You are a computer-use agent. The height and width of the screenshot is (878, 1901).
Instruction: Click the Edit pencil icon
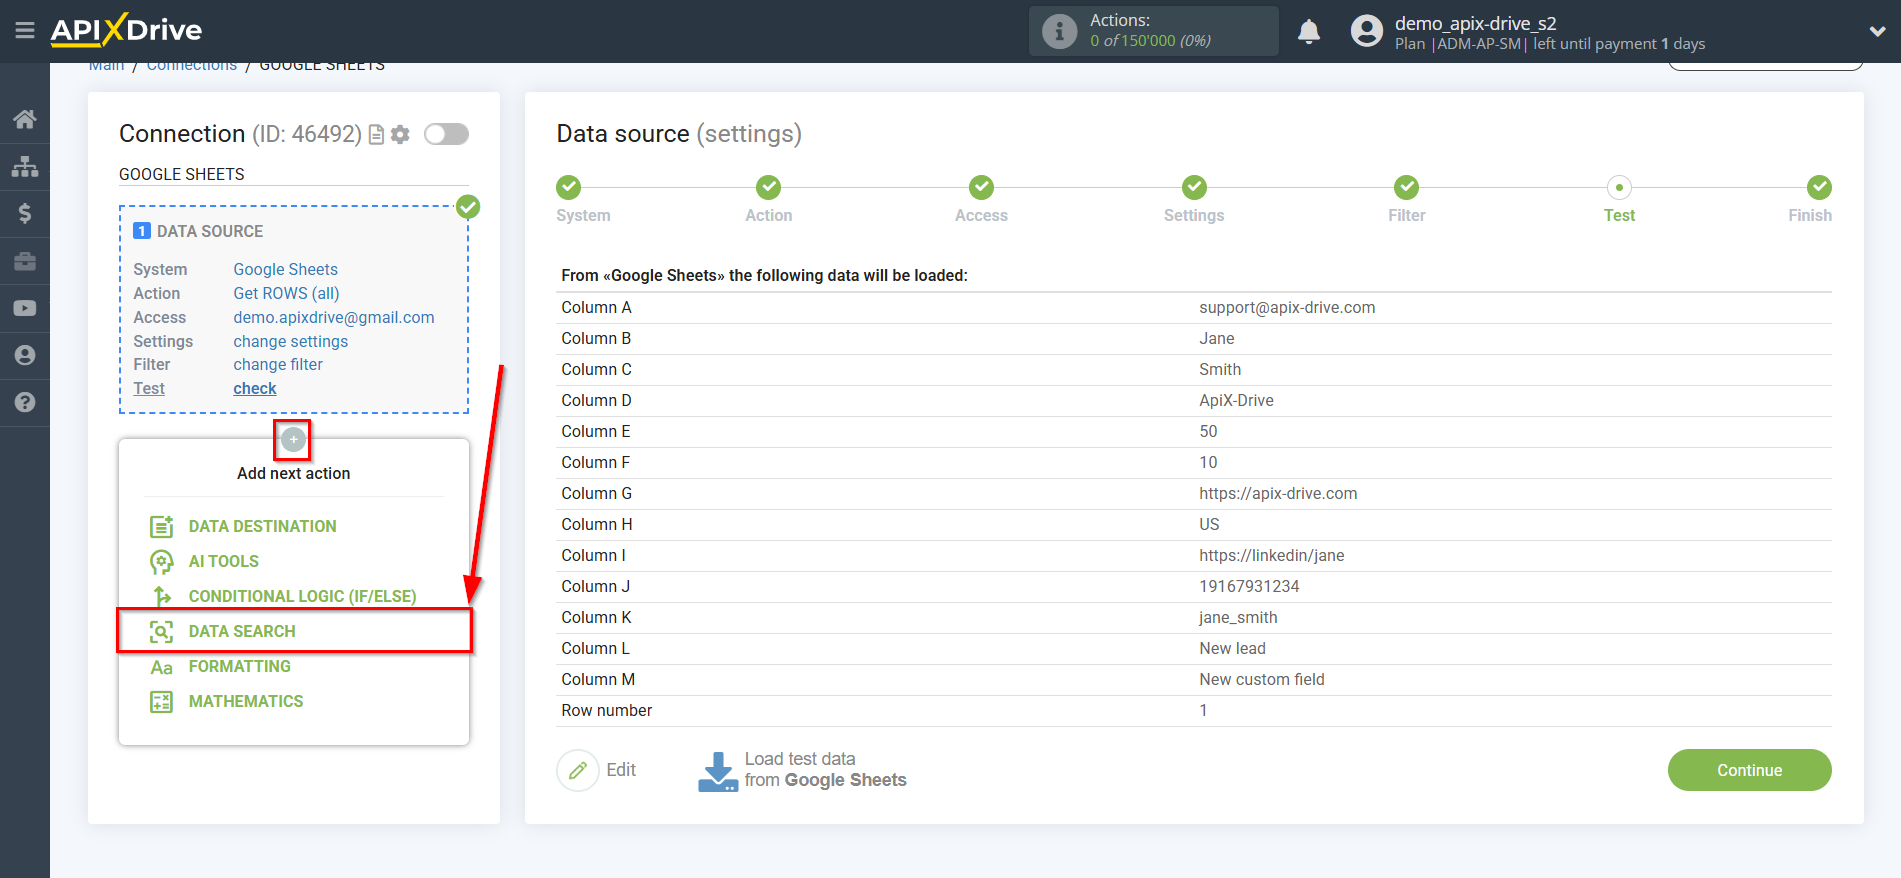pos(578,770)
